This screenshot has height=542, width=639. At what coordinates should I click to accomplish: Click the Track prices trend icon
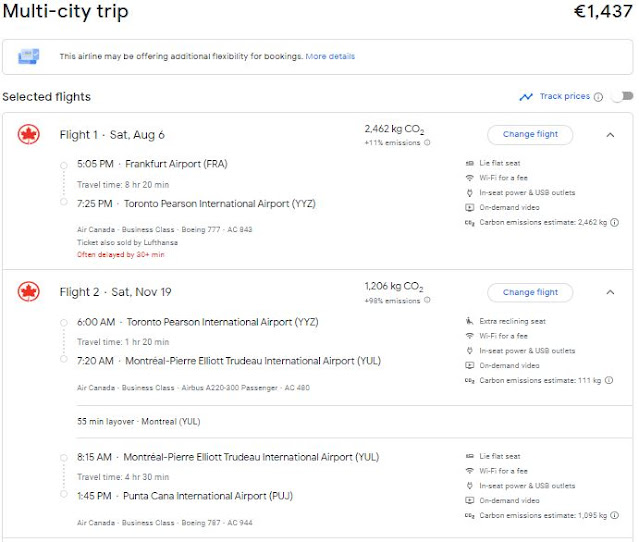pyautogui.click(x=526, y=97)
